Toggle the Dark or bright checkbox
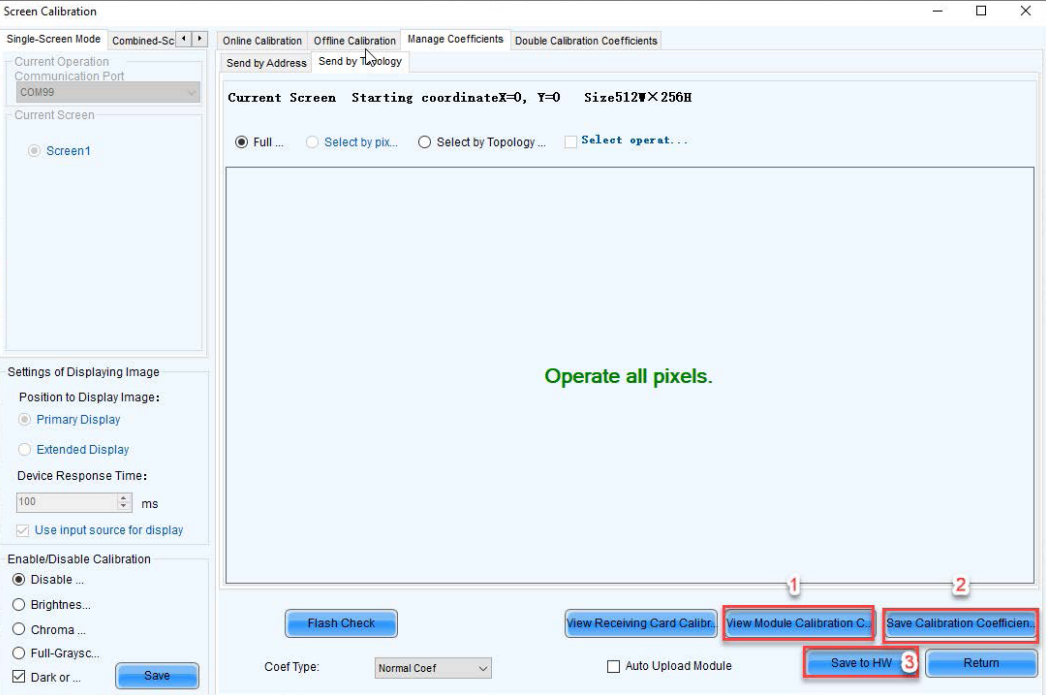This screenshot has height=695, width=1046. (19, 677)
